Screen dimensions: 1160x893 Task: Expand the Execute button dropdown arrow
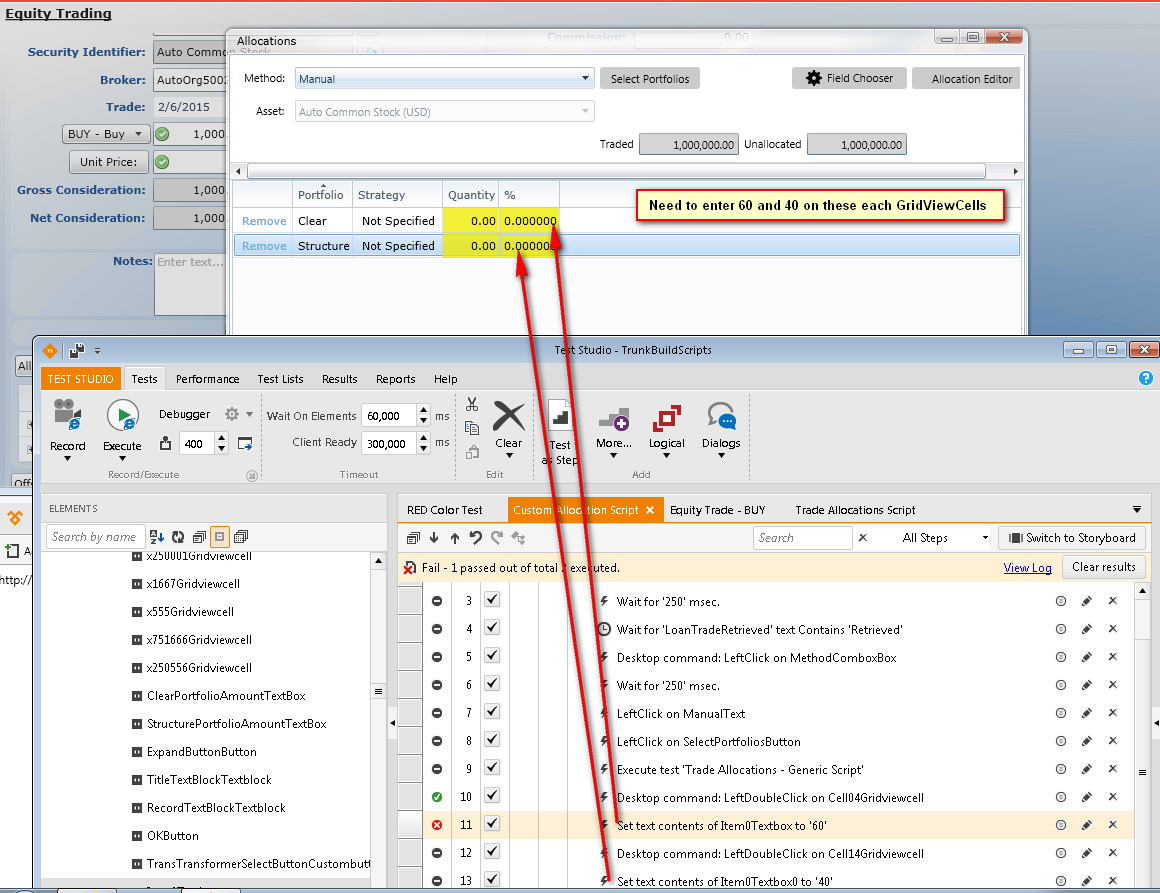point(123,459)
